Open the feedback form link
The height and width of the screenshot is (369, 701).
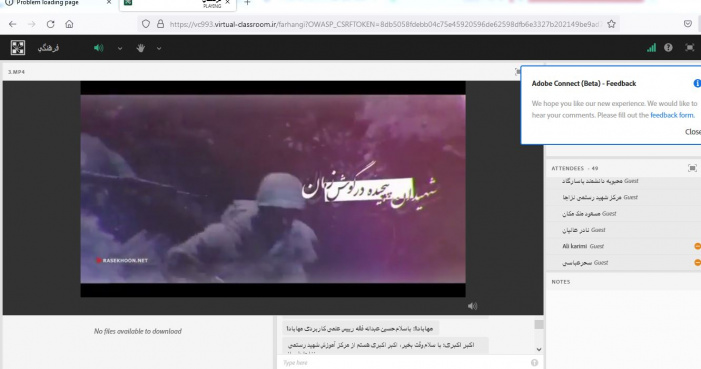click(x=671, y=115)
